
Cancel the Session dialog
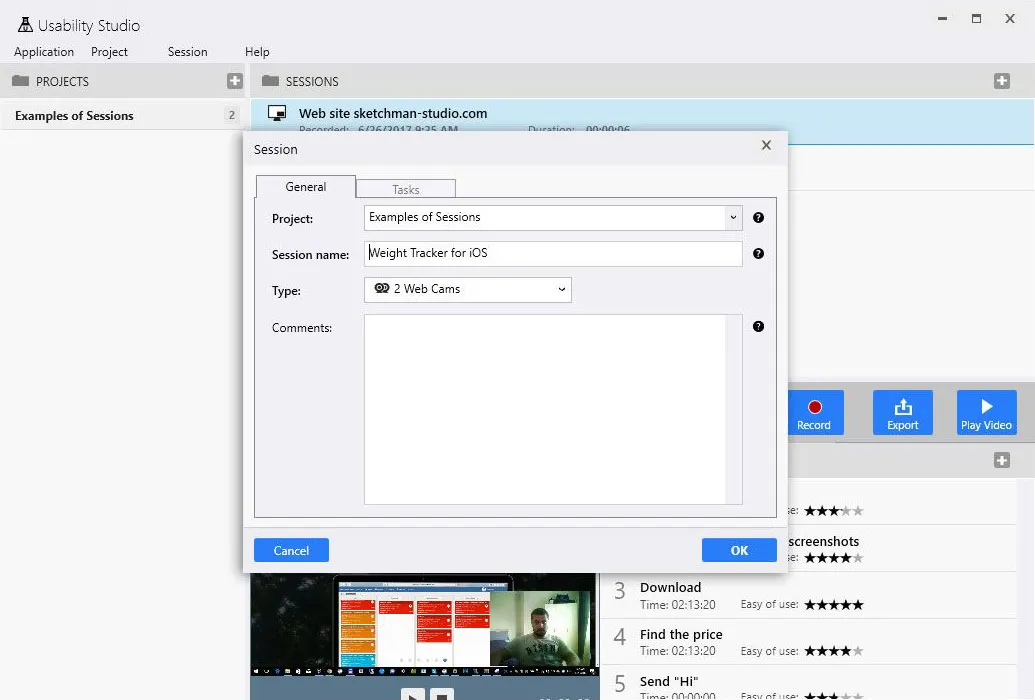(x=291, y=550)
